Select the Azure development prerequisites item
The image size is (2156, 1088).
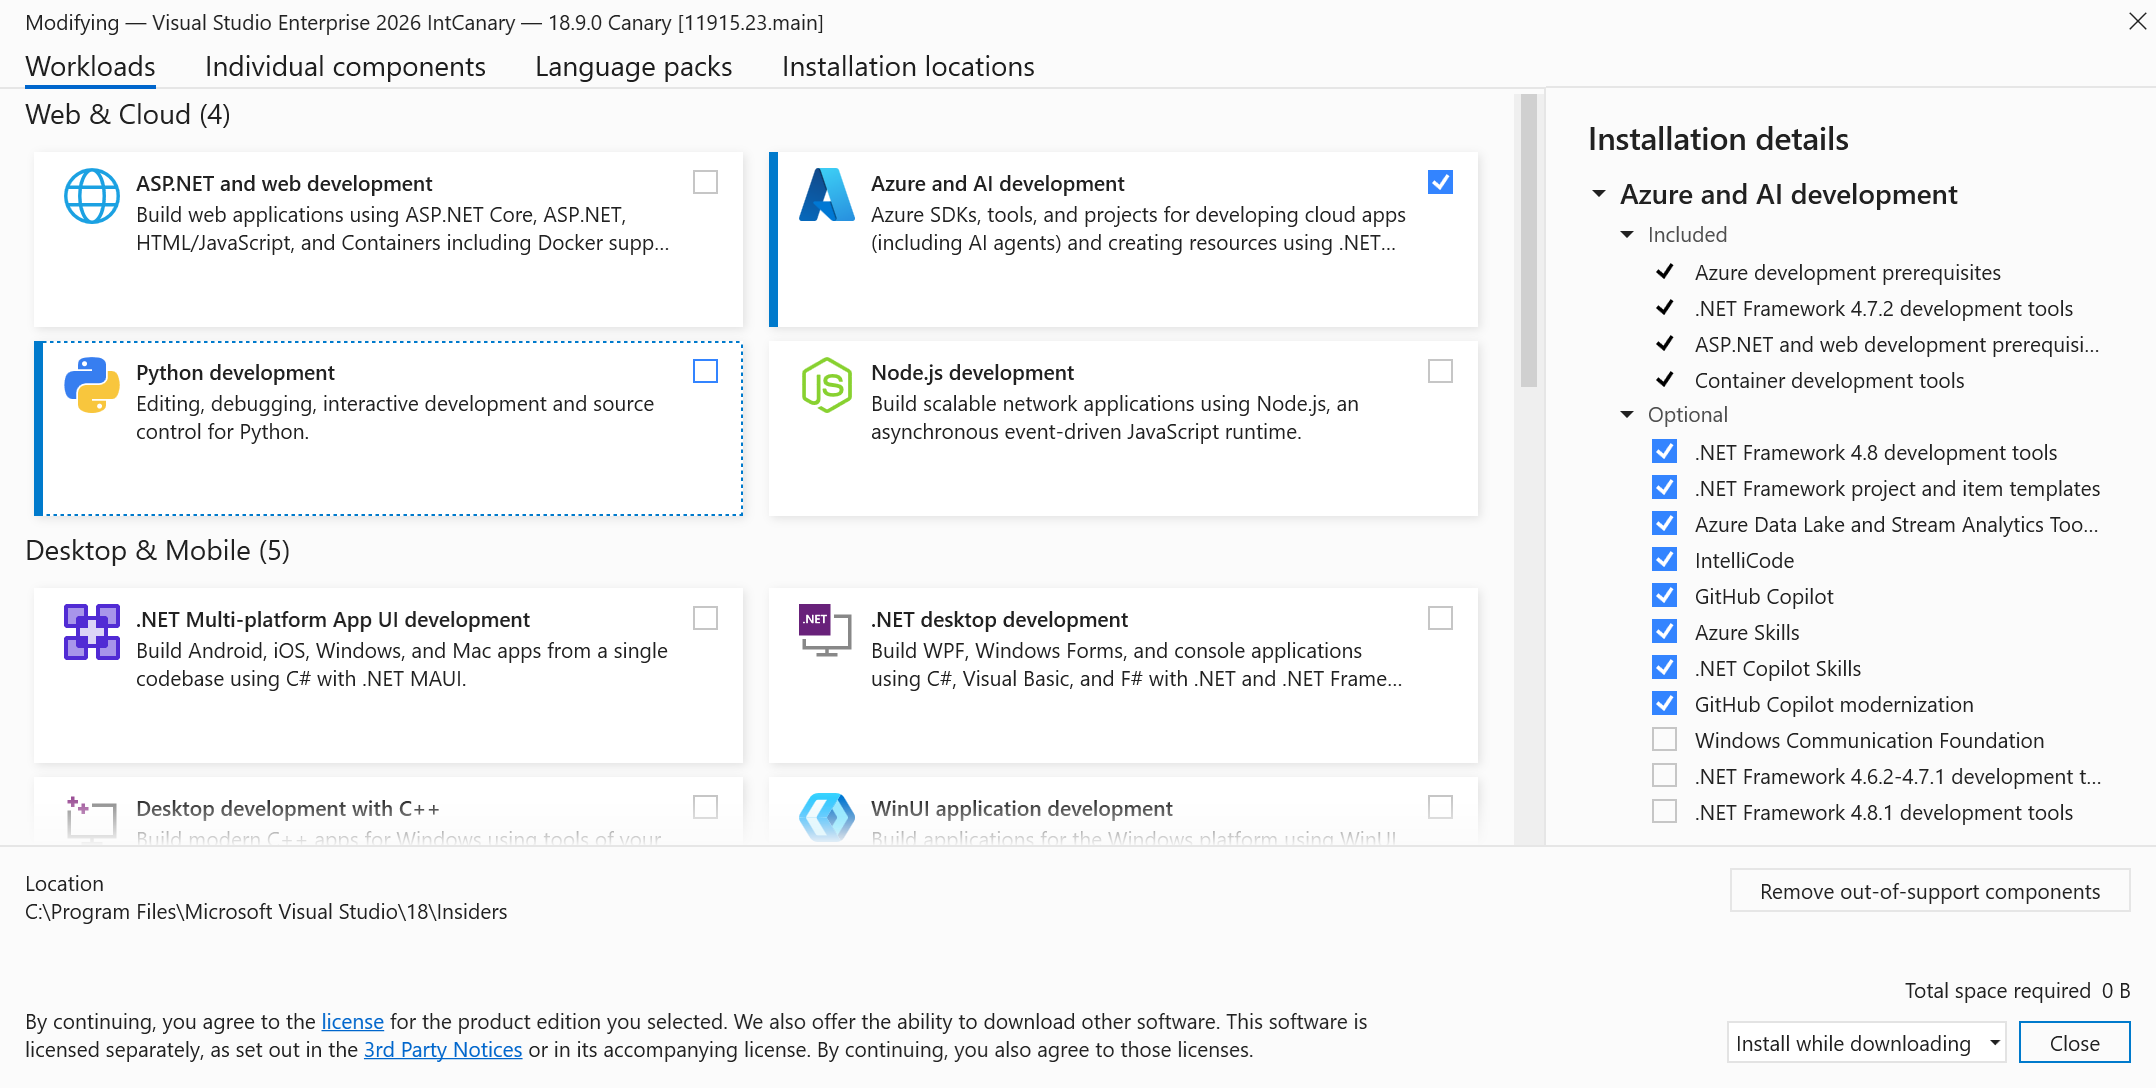(1847, 272)
